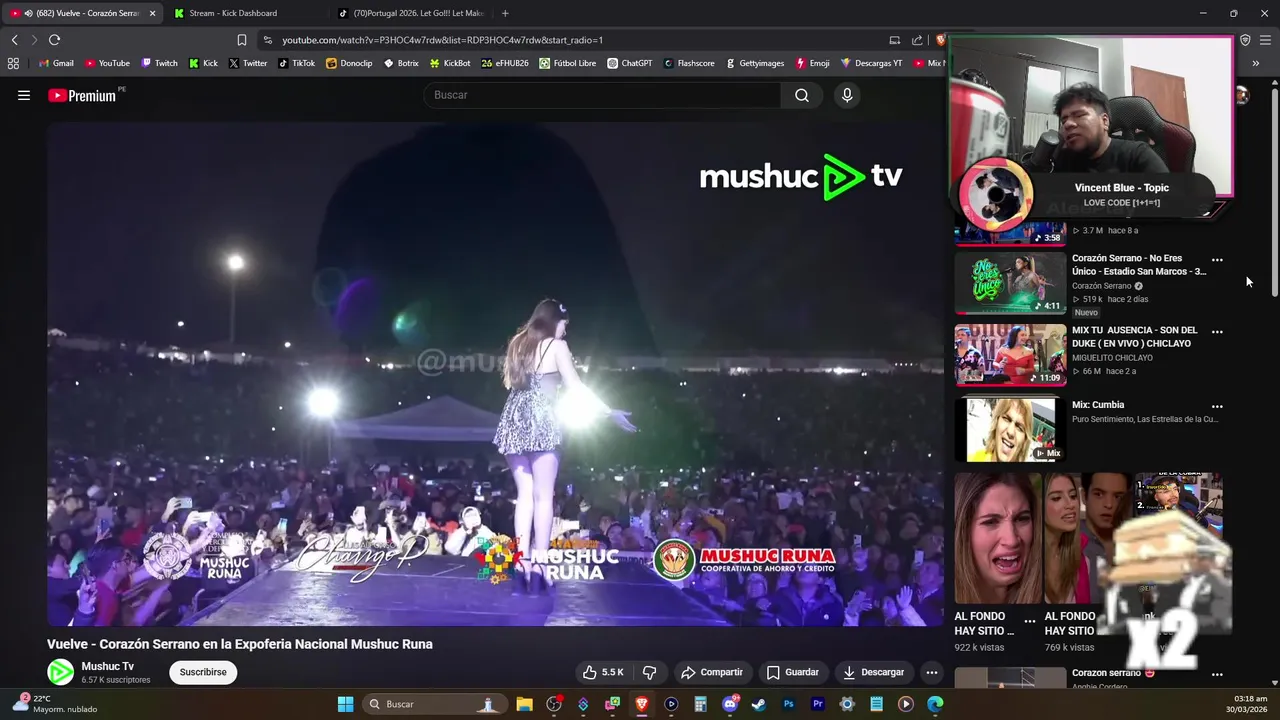Open a new browser tab
Screen dimensions: 1280x720
click(x=505, y=13)
